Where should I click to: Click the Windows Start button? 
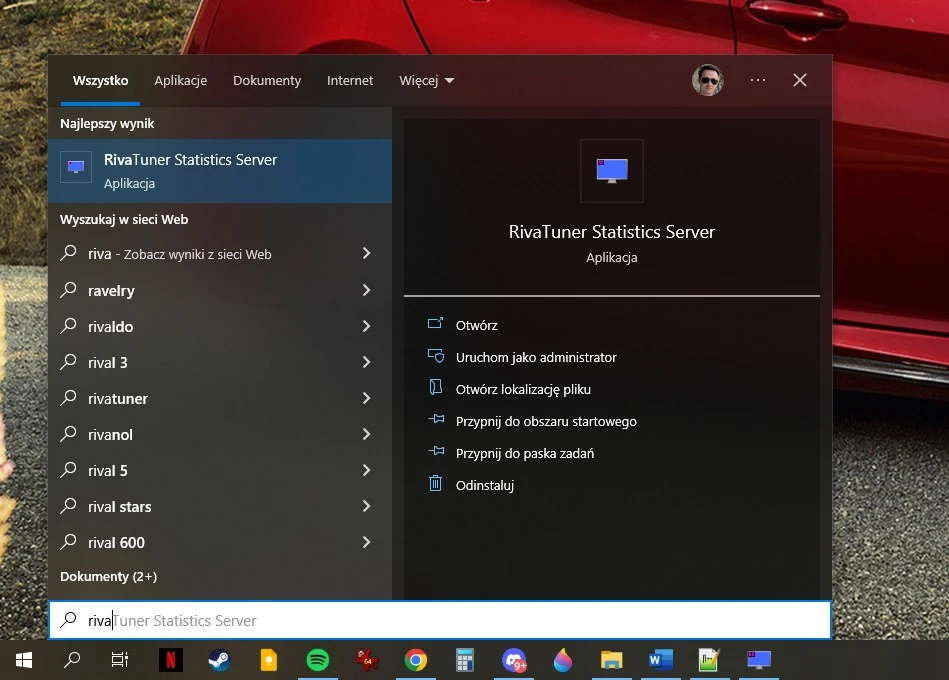(24, 660)
